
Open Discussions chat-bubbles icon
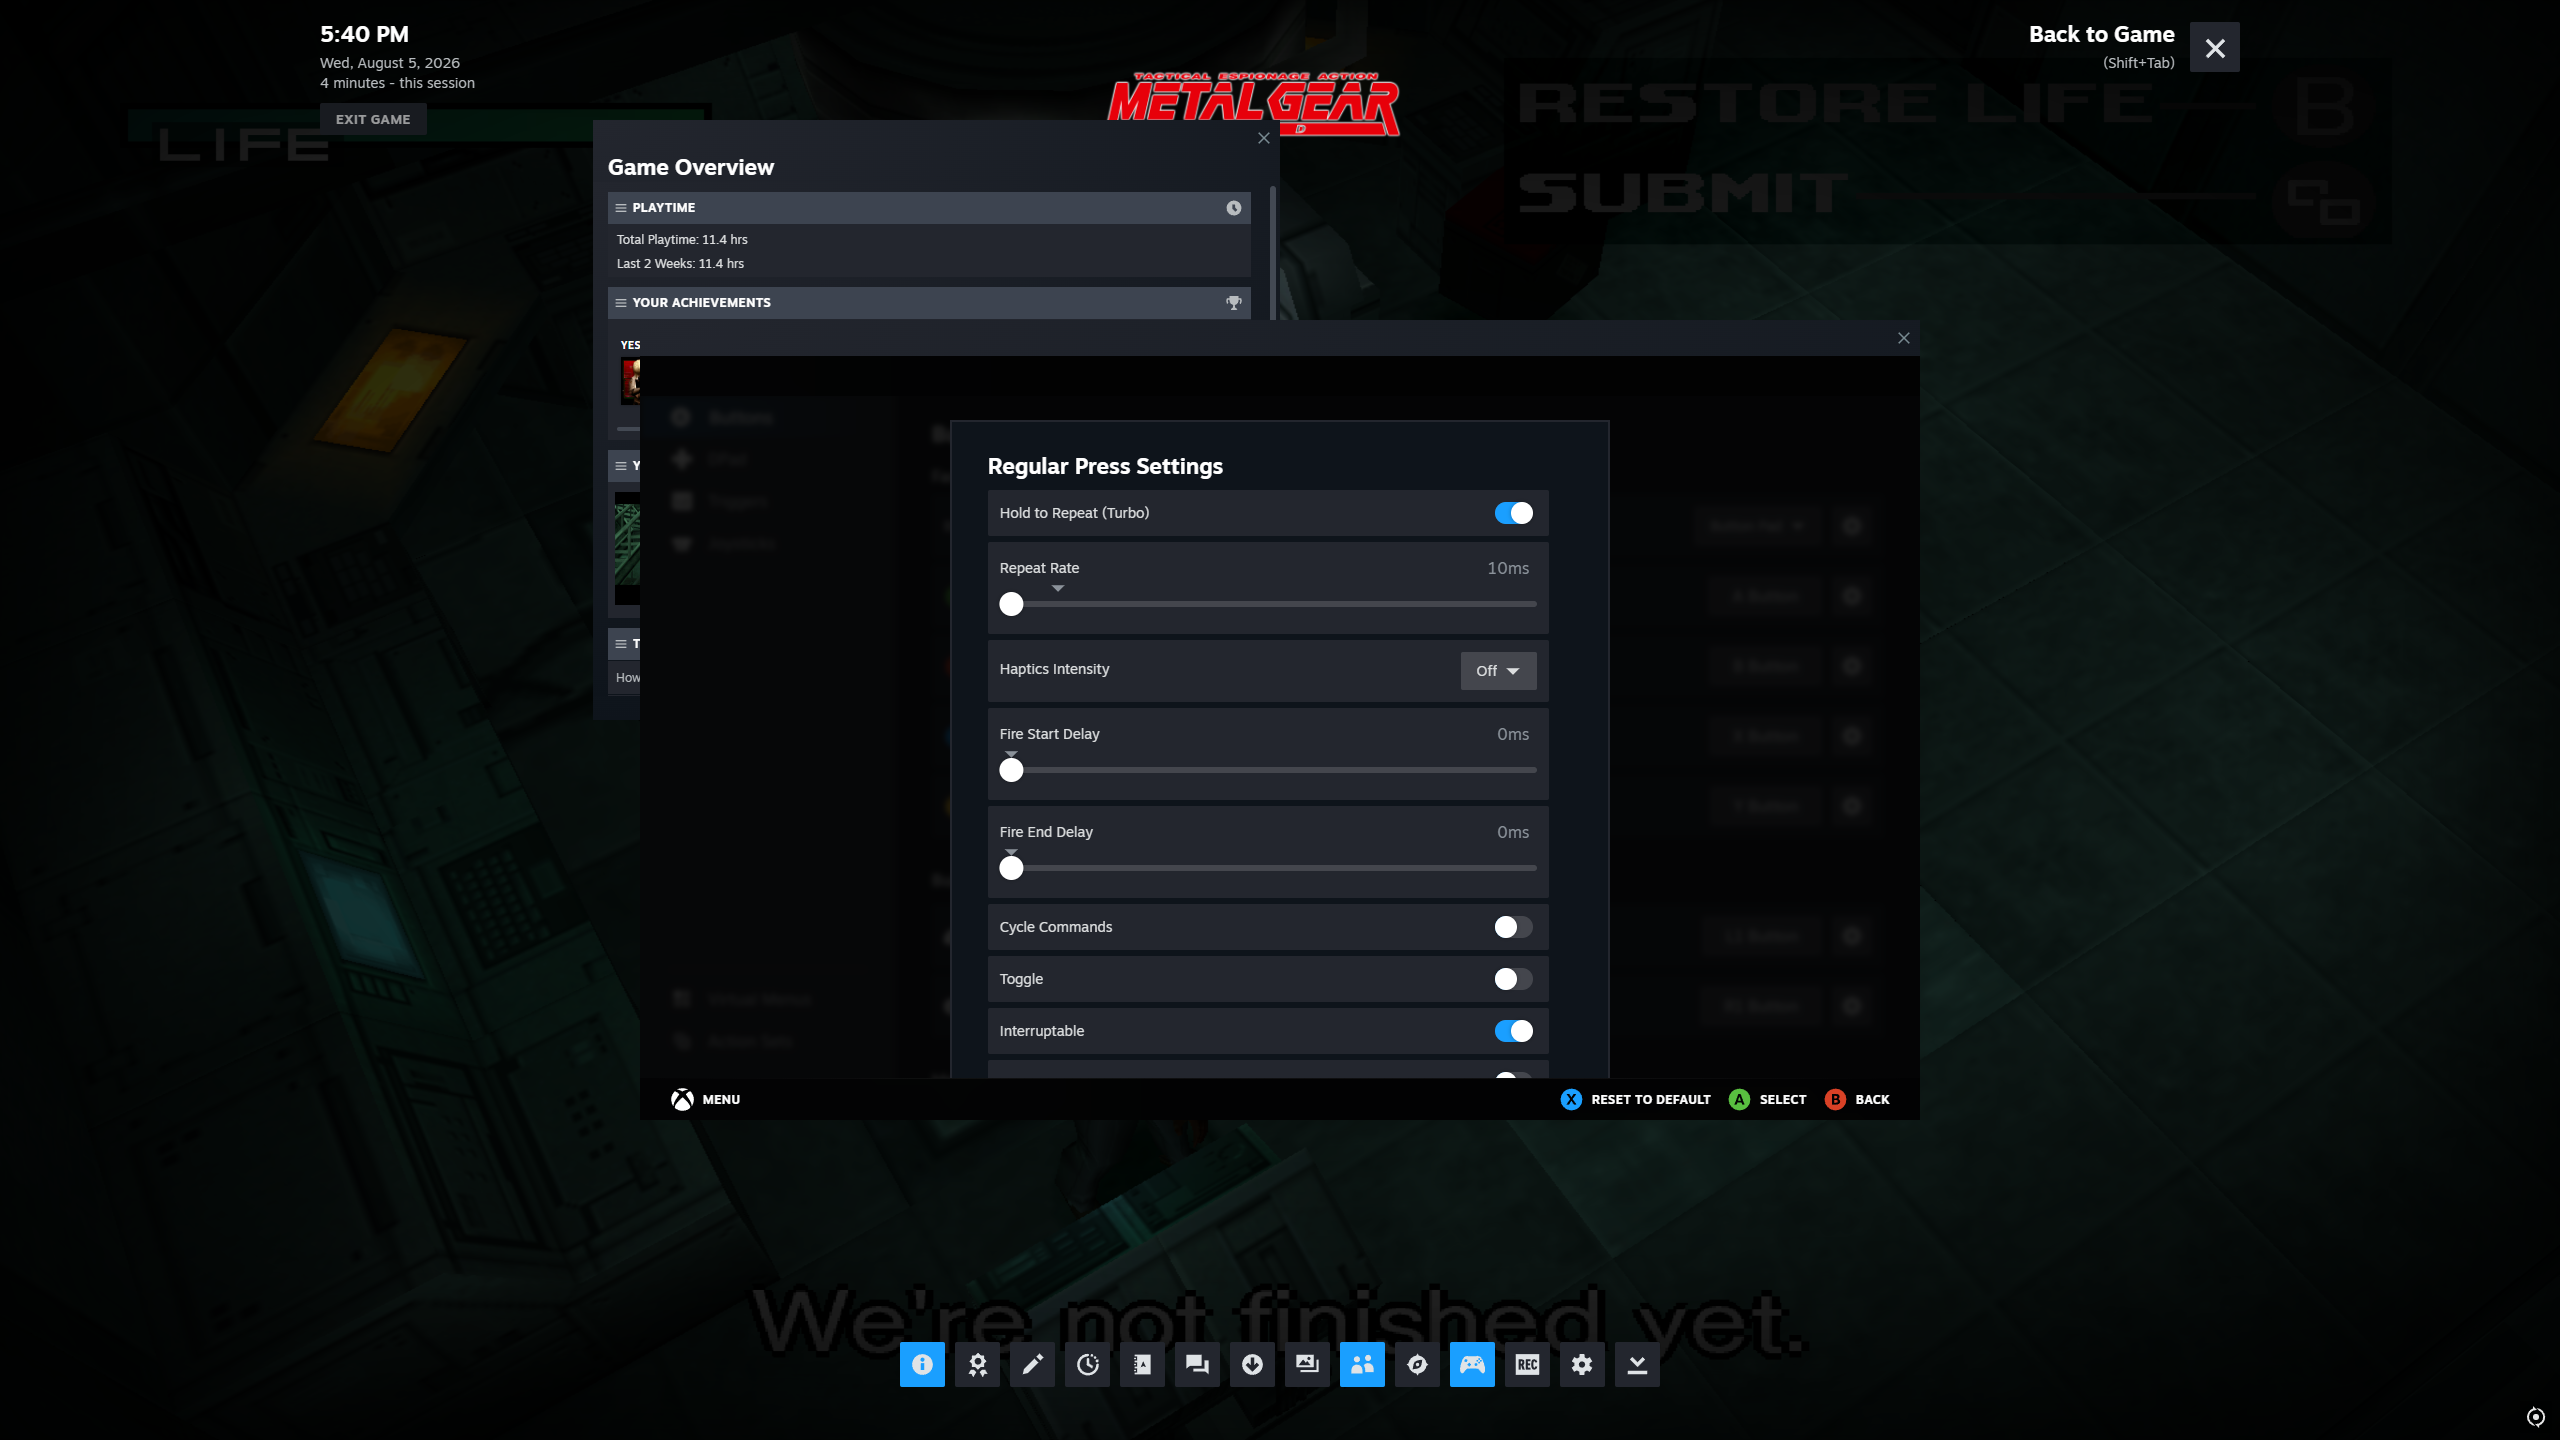(x=1197, y=1364)
